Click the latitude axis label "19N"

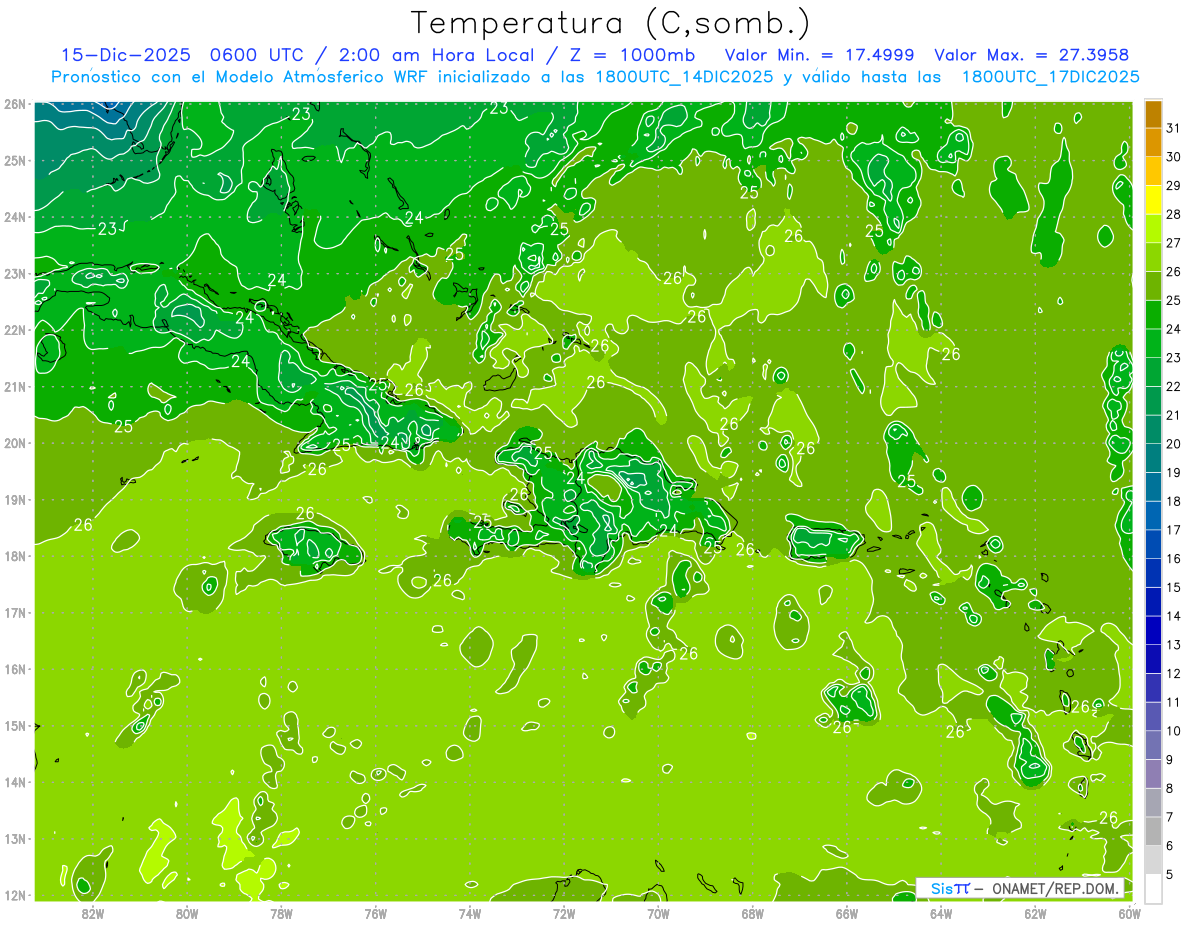(x=14, y=499)
